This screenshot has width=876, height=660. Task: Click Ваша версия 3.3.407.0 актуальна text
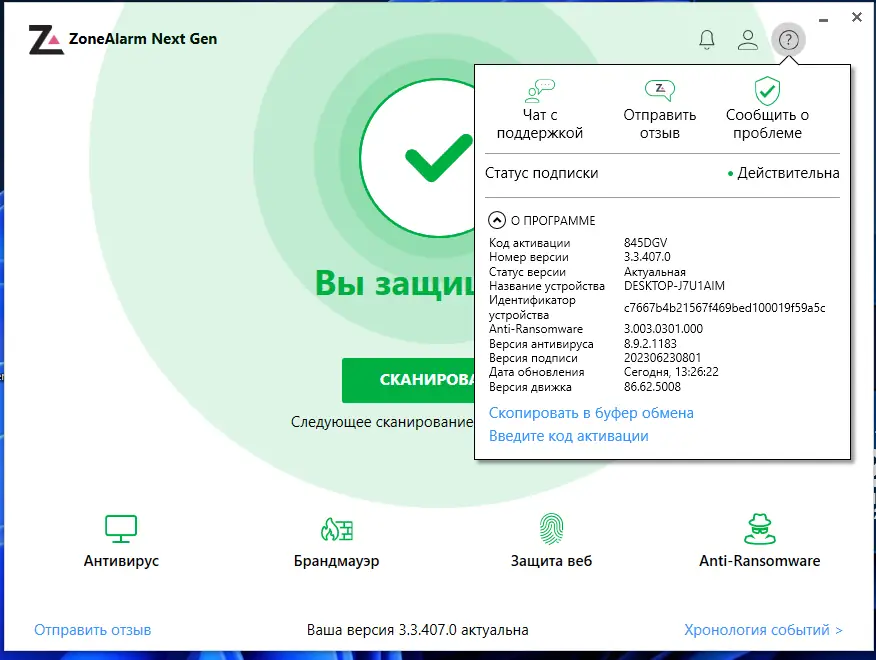417,630
